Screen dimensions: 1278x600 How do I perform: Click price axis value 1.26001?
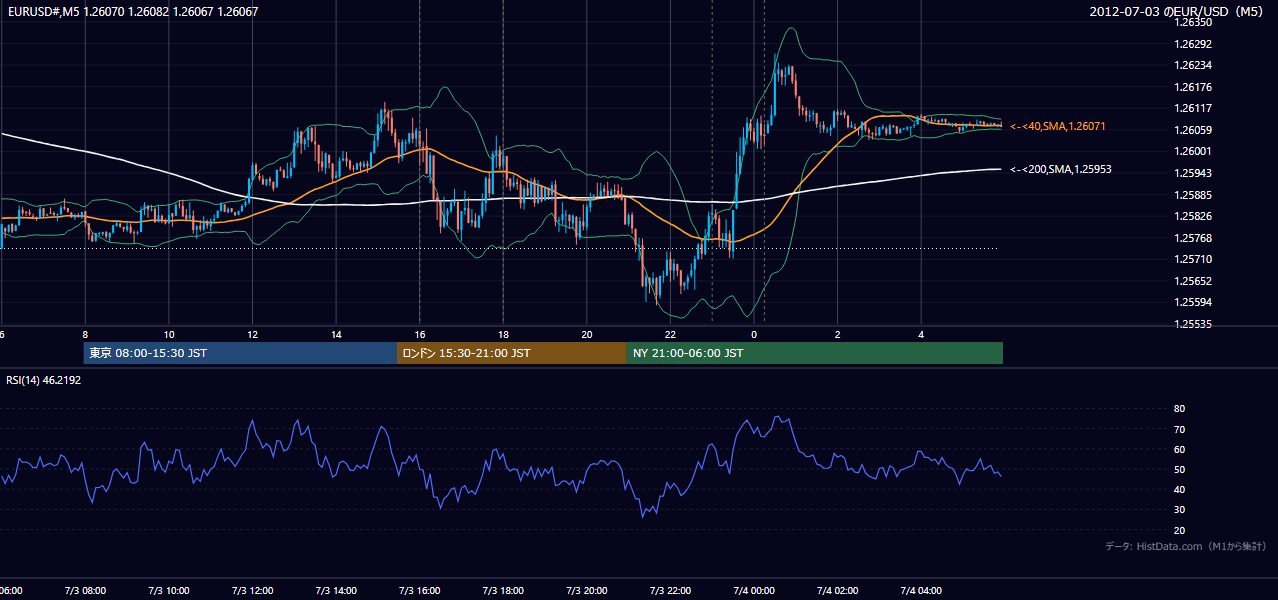[1193, 152]
